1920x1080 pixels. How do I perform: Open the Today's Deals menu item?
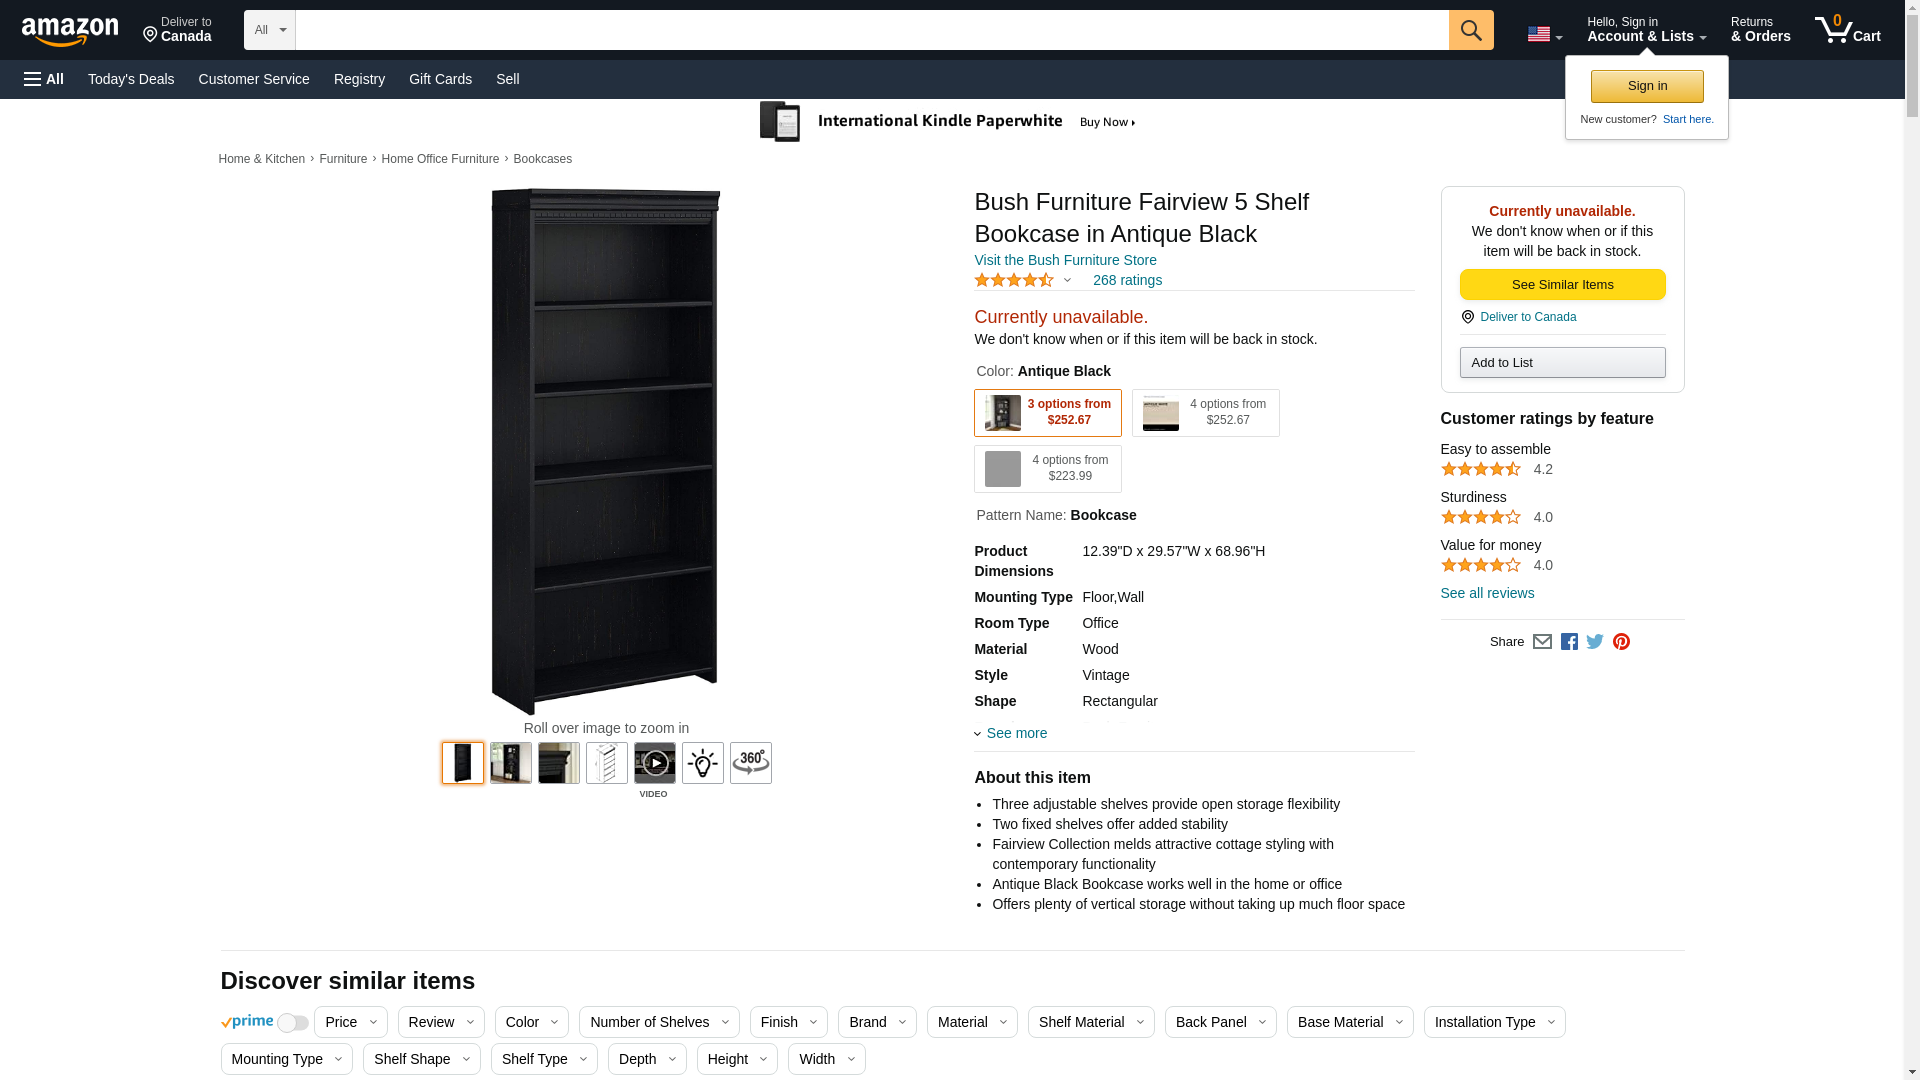131,79
